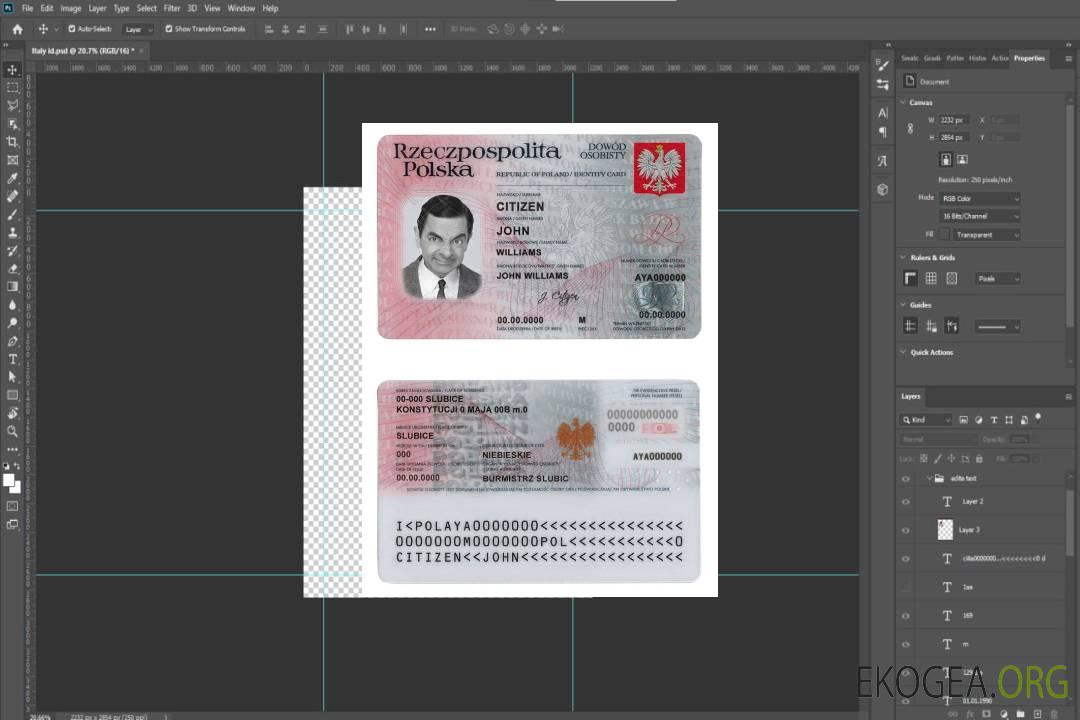Viewport: 1080px width, 720px height.
Task: Toggle Show Transform Controls checkbox
Action: [x=169, y=29]
